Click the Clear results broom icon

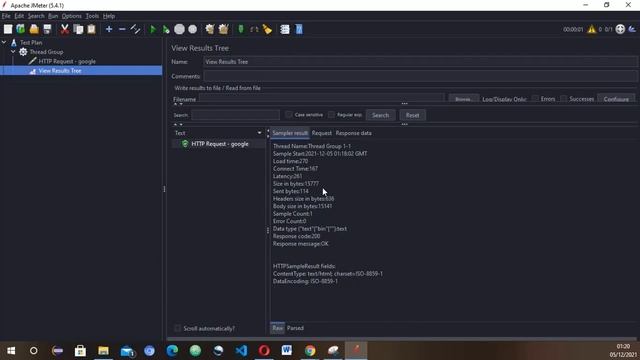click(x=210, y=29)
